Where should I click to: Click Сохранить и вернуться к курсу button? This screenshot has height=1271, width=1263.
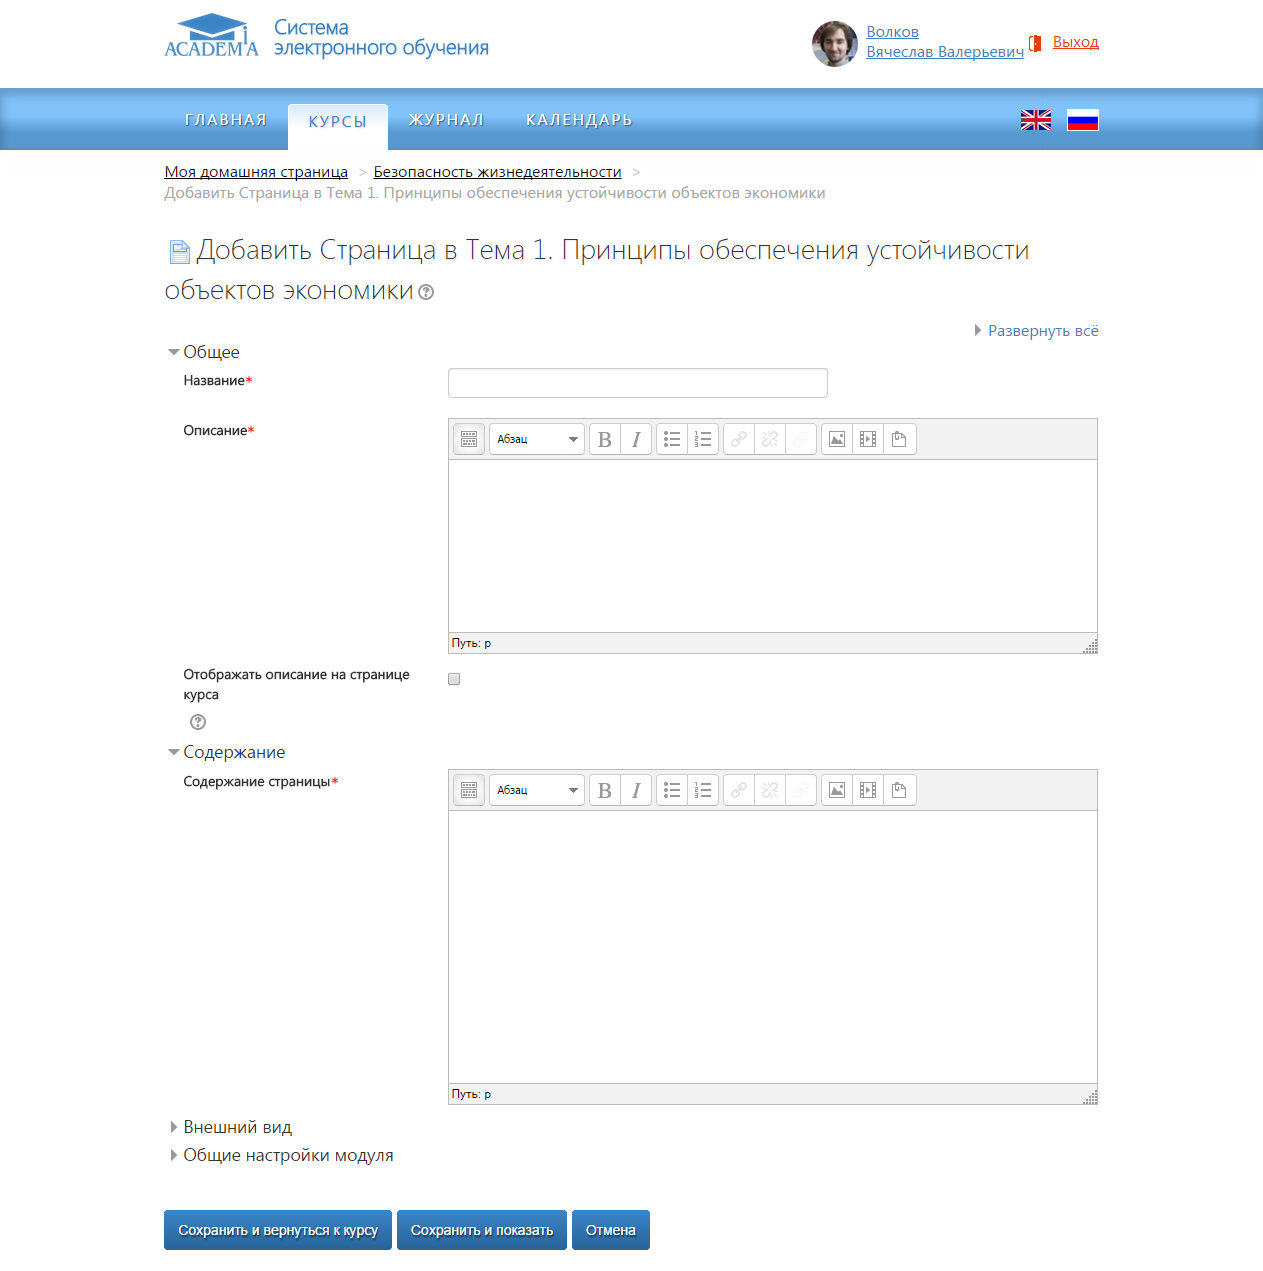coord(278,1230)
